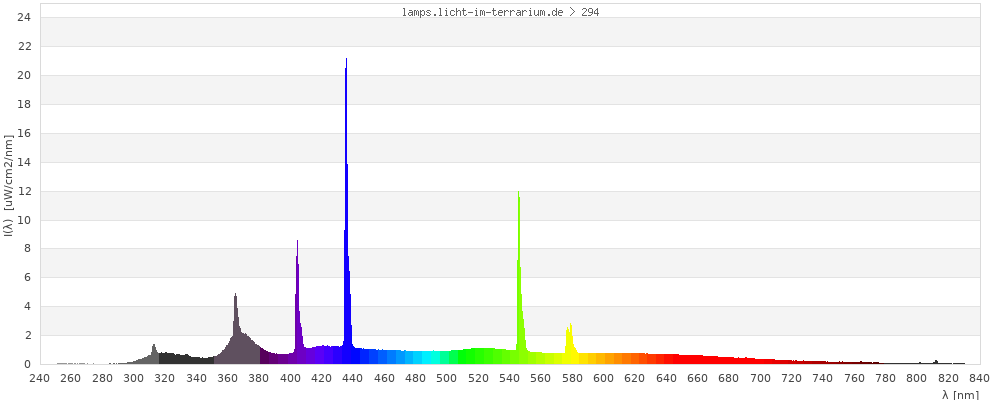Click the y-axis tick label '6'
This screenshot has height=400, width=1000.
coord(27,278)
